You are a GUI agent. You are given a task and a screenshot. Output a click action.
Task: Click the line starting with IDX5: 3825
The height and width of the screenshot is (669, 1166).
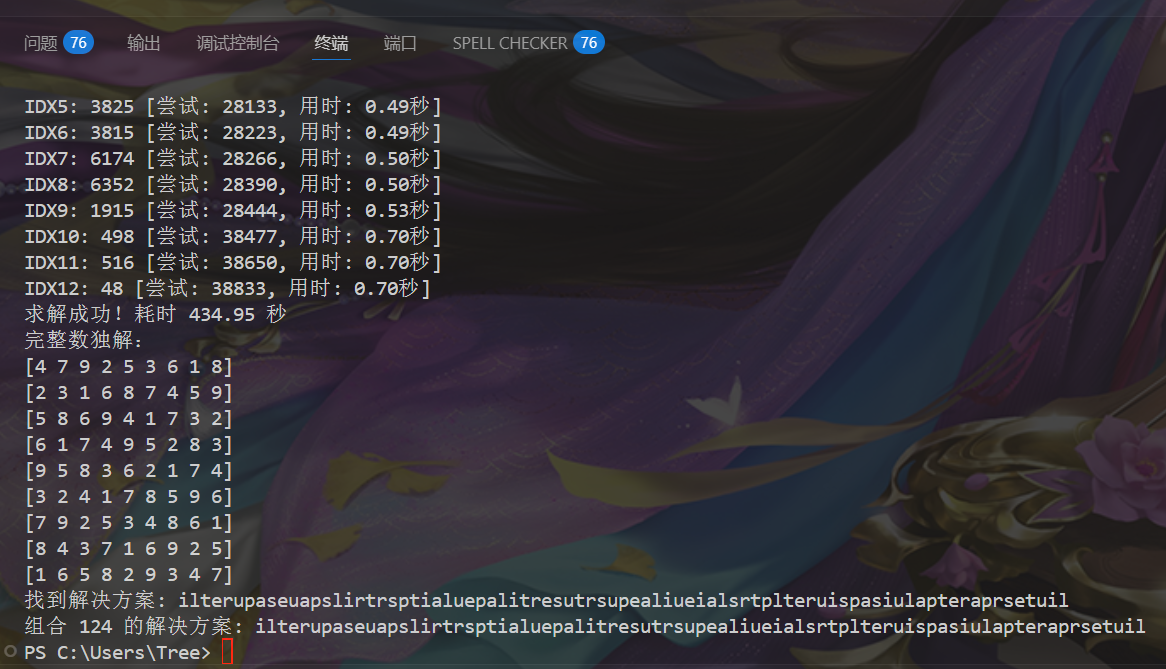tap(233, 106)
